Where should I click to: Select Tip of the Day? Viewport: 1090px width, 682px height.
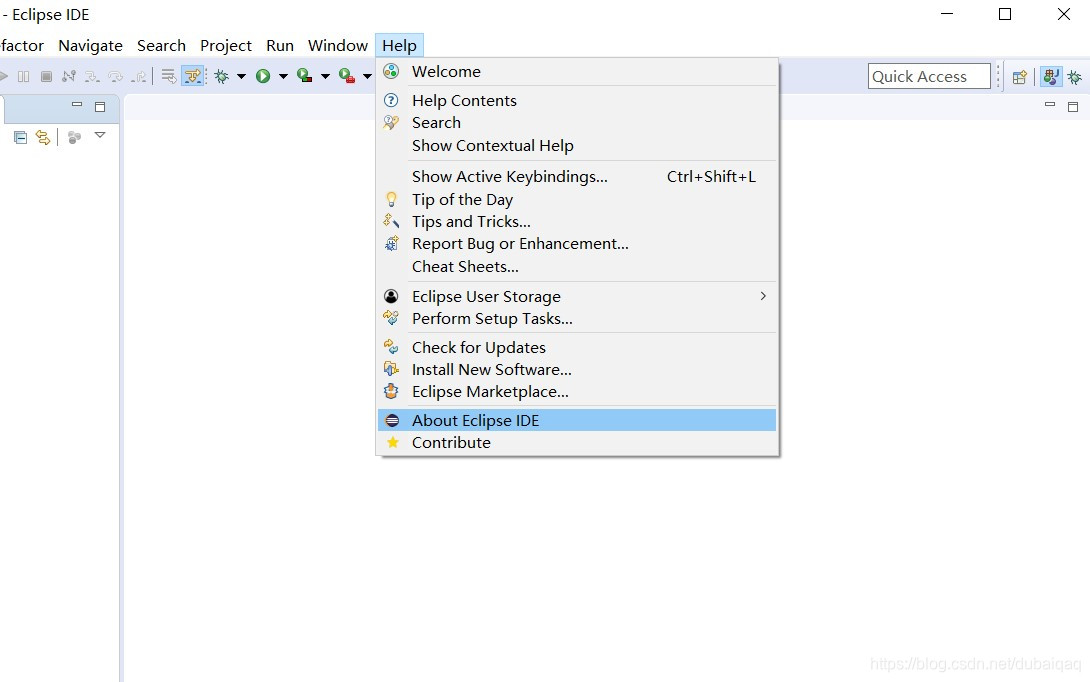coord(577,200)
